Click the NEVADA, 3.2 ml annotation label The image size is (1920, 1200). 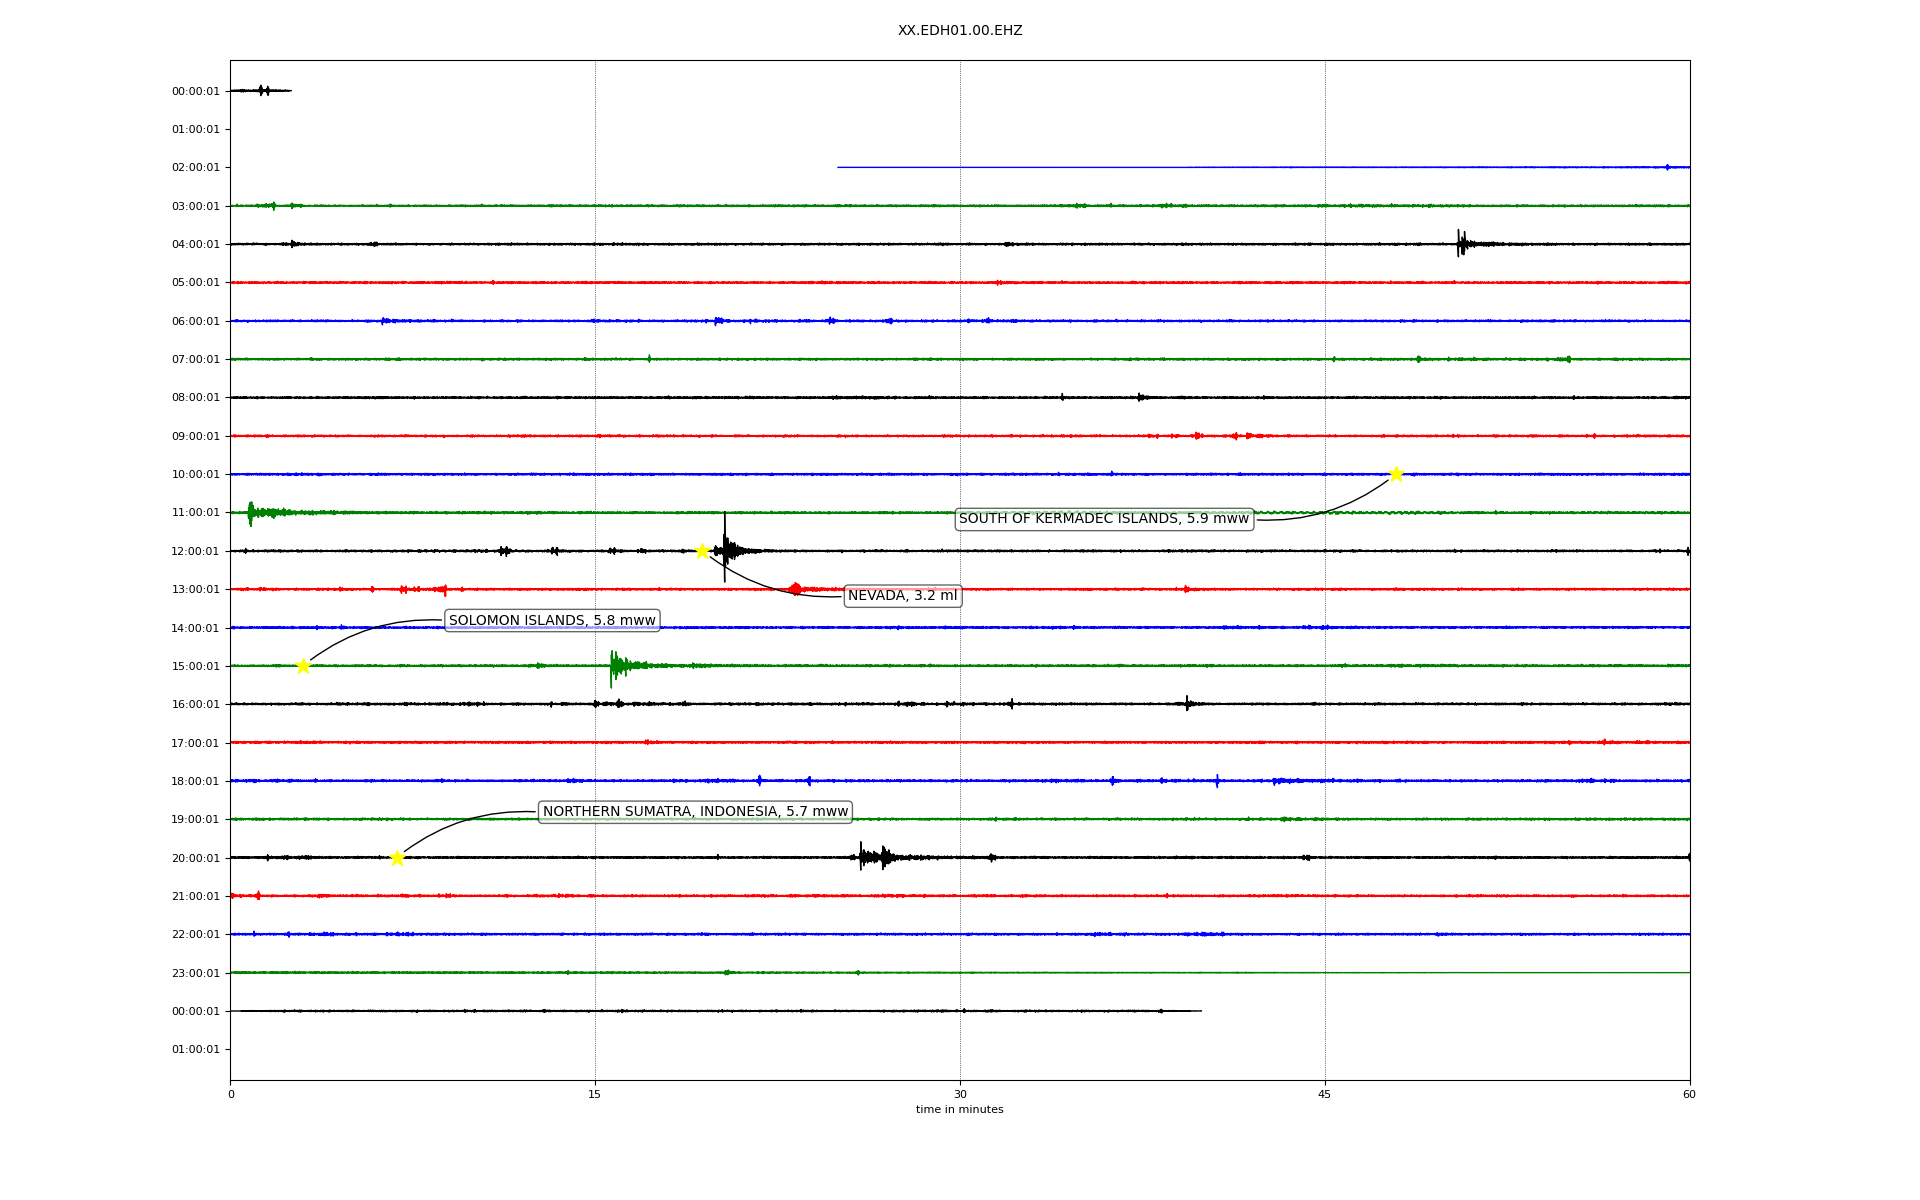click(902, 596)
